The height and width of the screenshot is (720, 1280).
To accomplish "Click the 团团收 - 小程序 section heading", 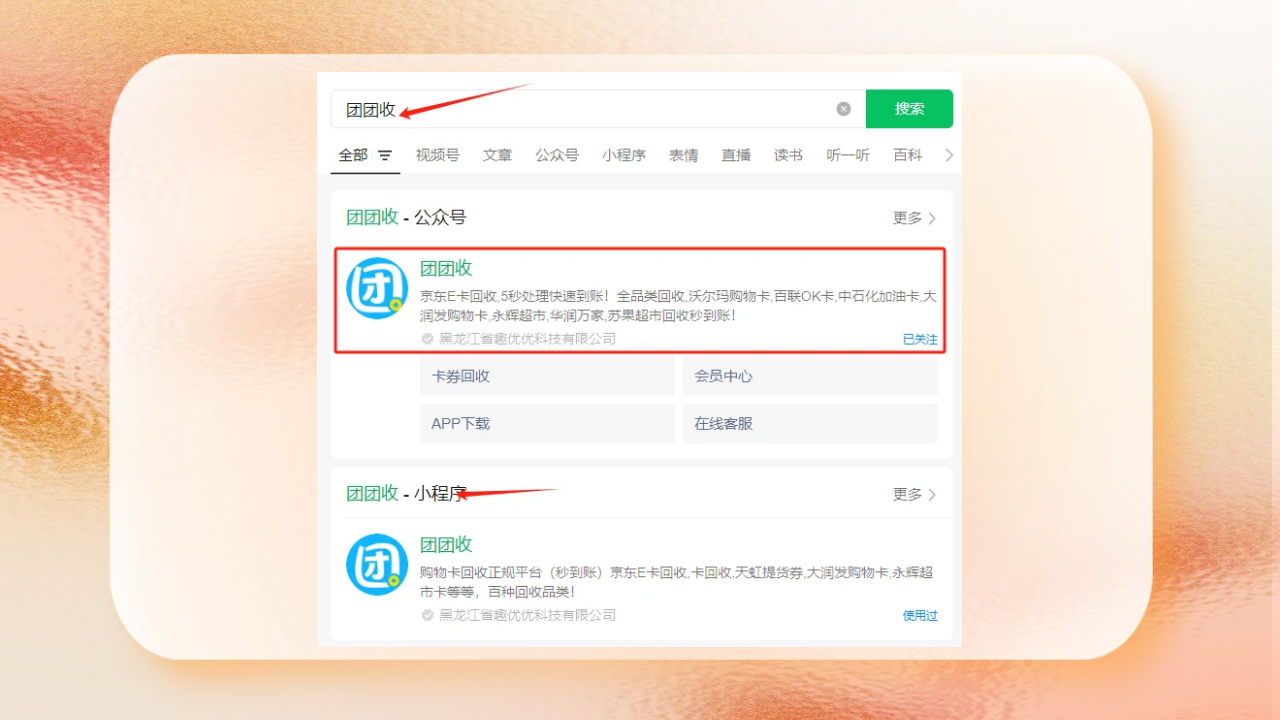I will (x=406, y=494).
